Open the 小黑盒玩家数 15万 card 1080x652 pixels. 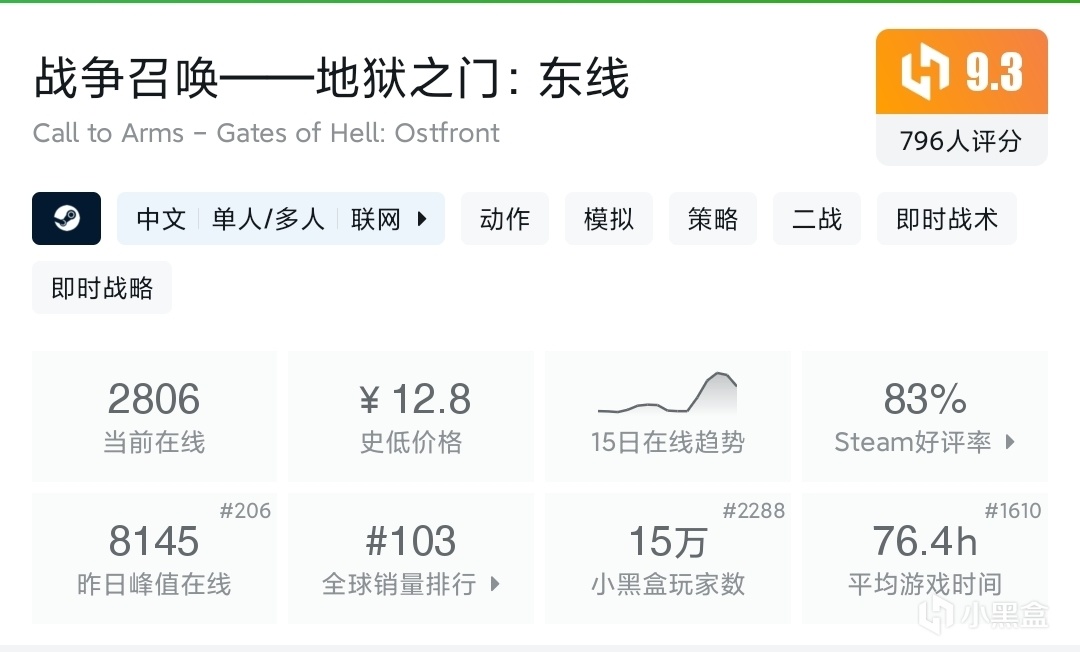(667, 558)
